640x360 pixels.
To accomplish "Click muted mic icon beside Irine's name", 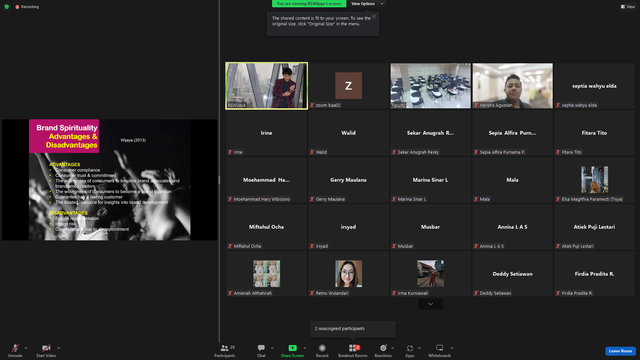I will [230, 152].
